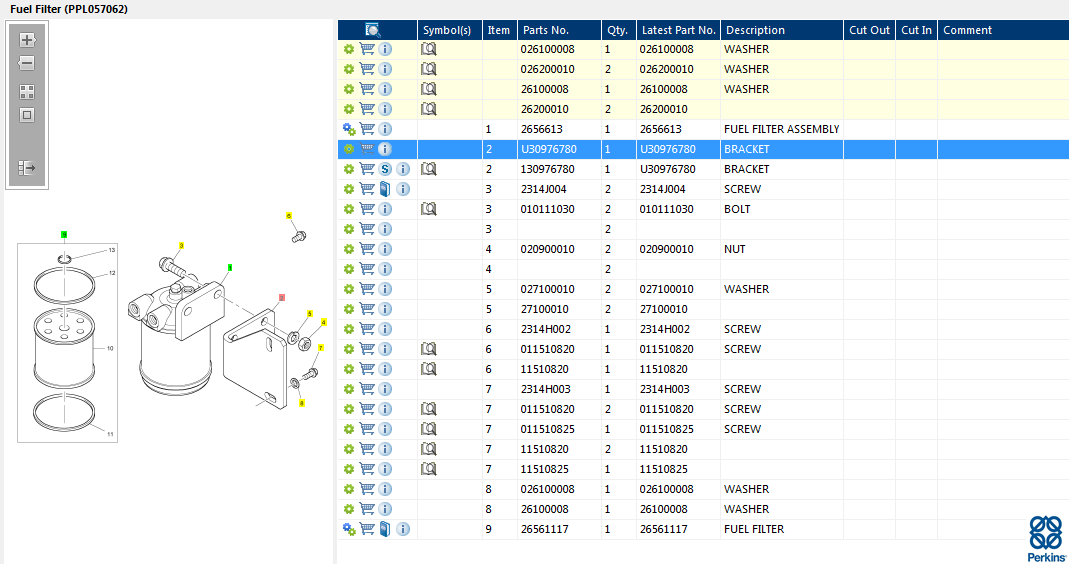Add 2314H002 SCREW to cart

pos(367,329)
